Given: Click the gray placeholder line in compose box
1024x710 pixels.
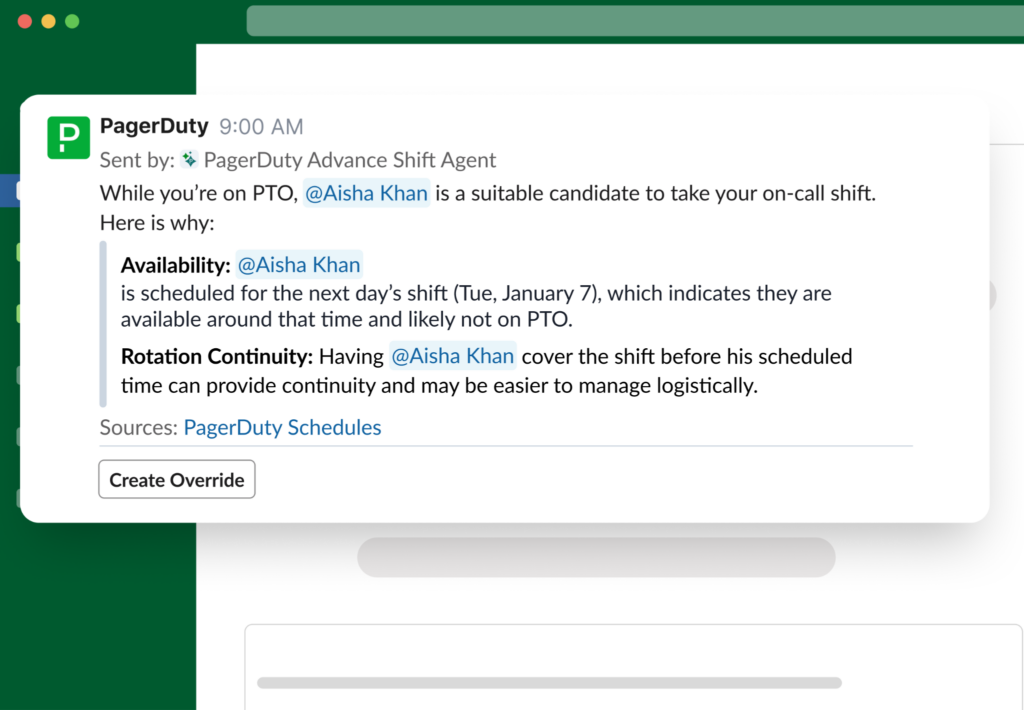Looking at the screenshot, I should pyautogui.click(x=549, y=683).
